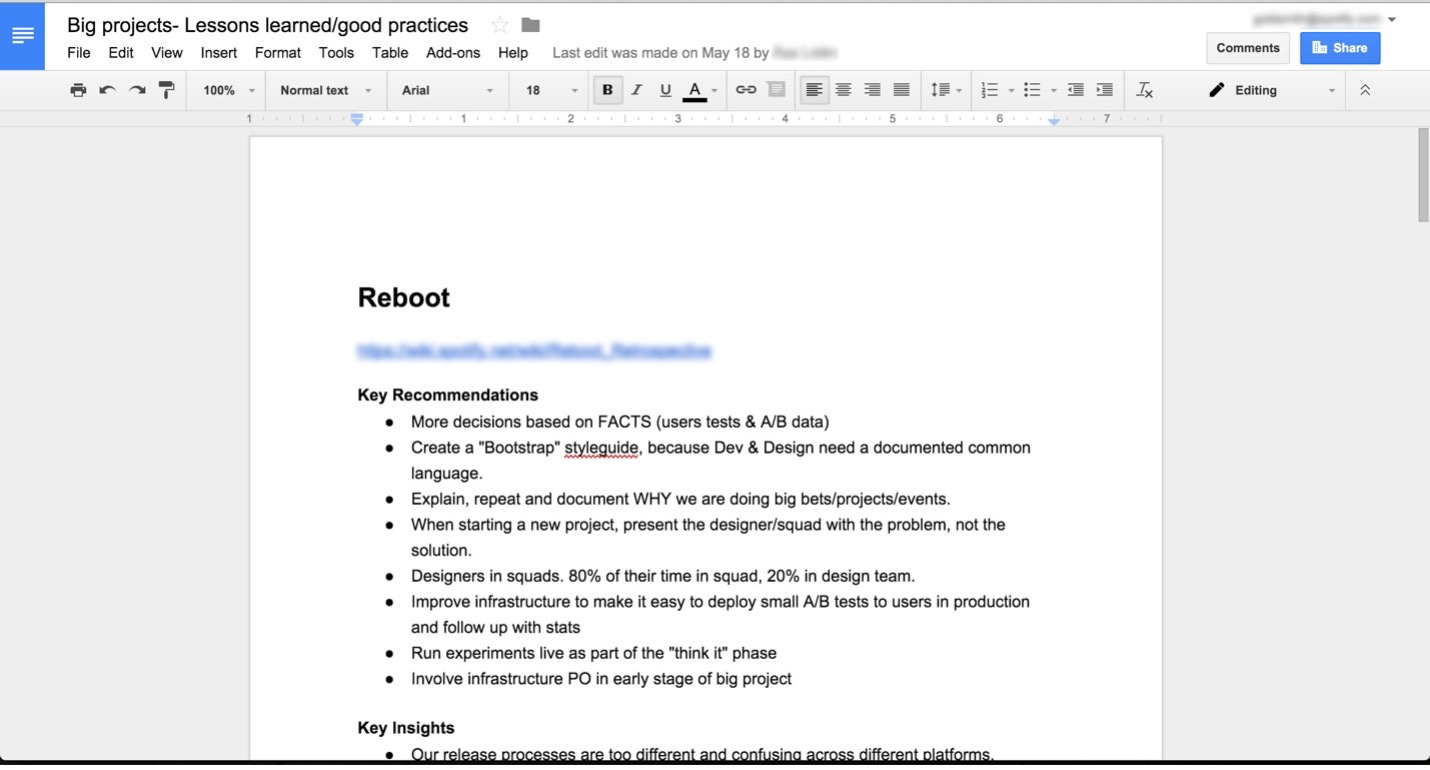
Task: Align text left
Action: coord(815,90)
